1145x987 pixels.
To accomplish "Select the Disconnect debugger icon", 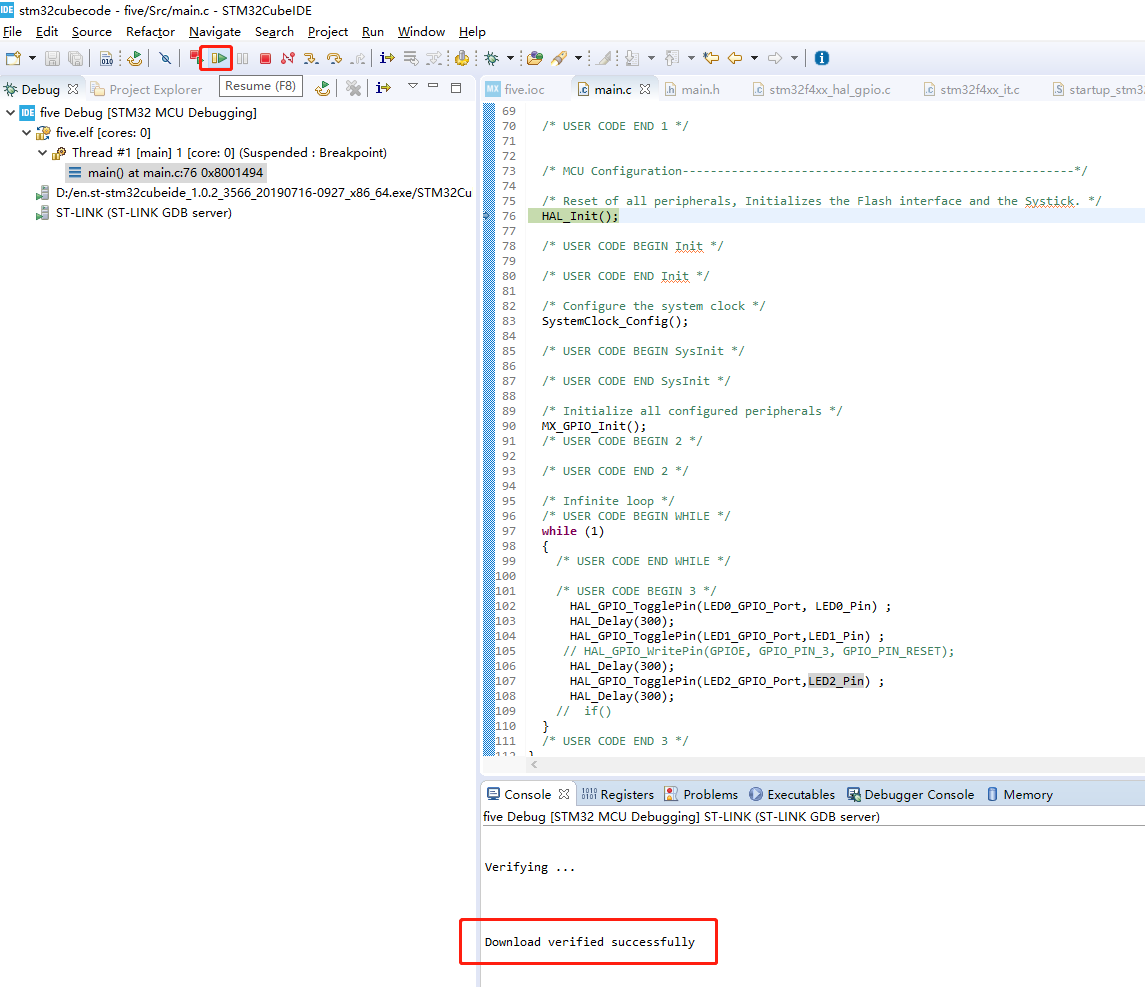I will point(289,57).
